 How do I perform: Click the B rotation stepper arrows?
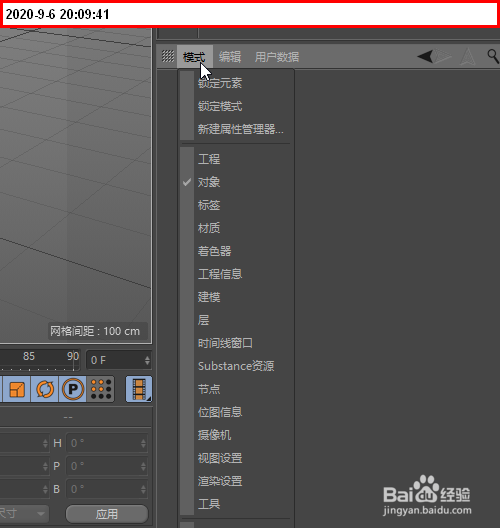click(x=143, y=489)
